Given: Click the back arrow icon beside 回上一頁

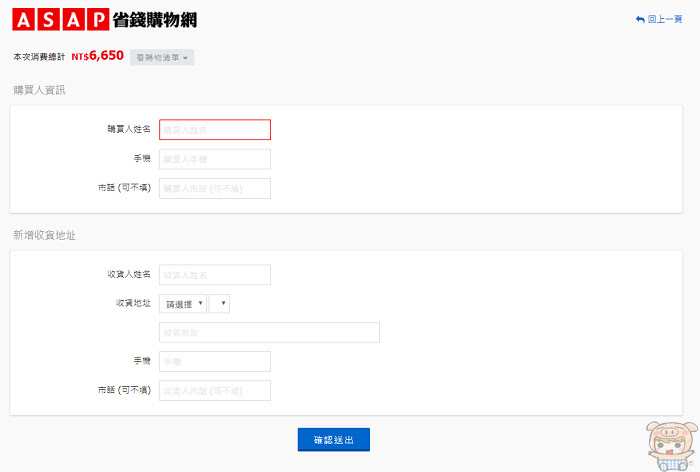Looking at the screenshot, I should tap(640, 19).
